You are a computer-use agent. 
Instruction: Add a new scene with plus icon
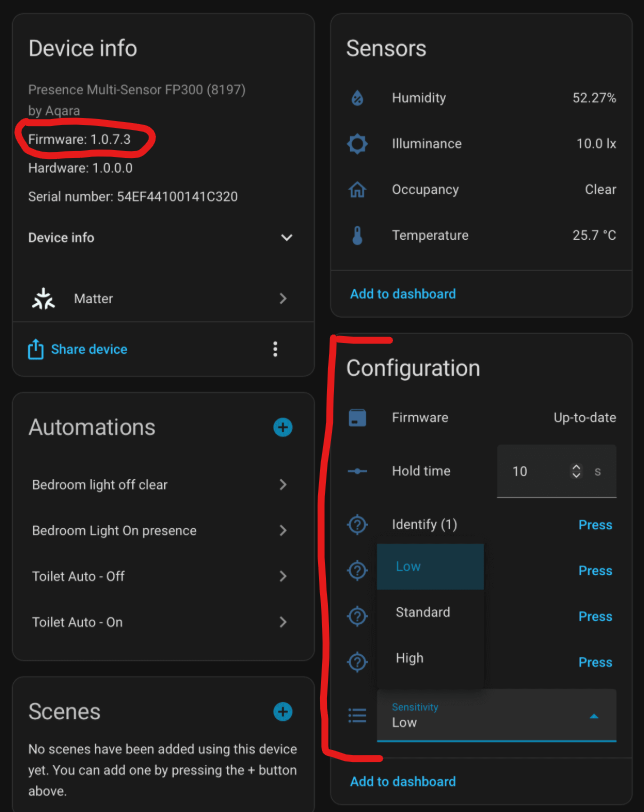pos(283,712)
